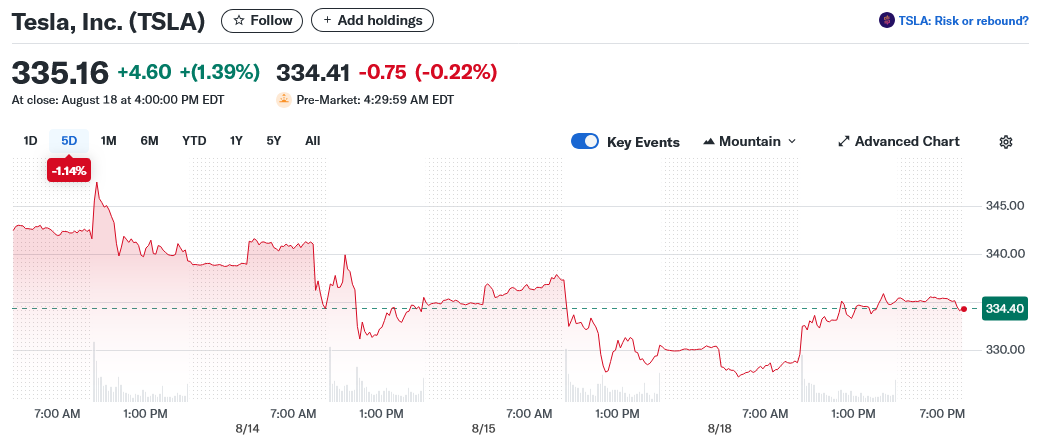Viewport: 1043px width, 442px height.
Task: Click the +(1.39%) percent change
Action: coord(220,72)
